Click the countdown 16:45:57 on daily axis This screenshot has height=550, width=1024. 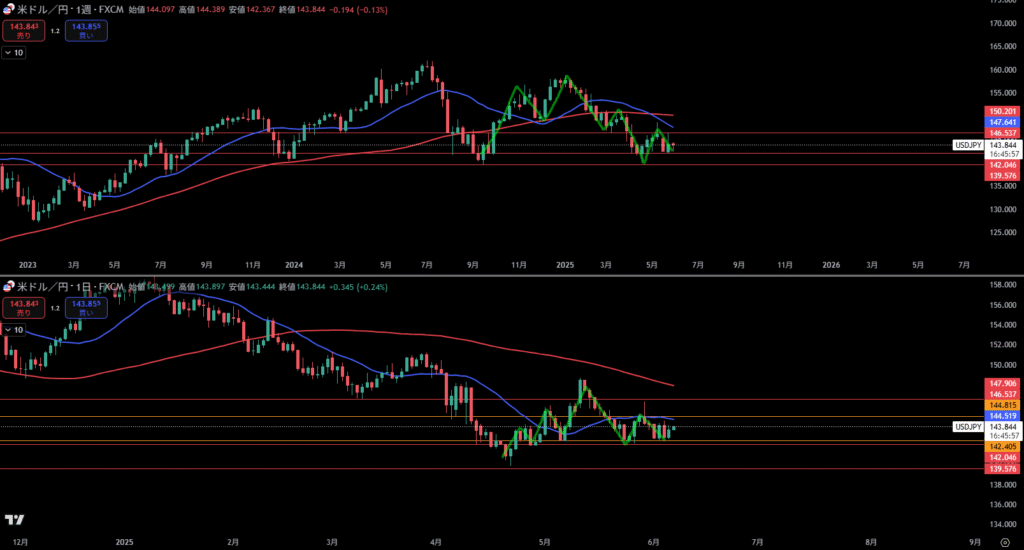point(1003,436)
